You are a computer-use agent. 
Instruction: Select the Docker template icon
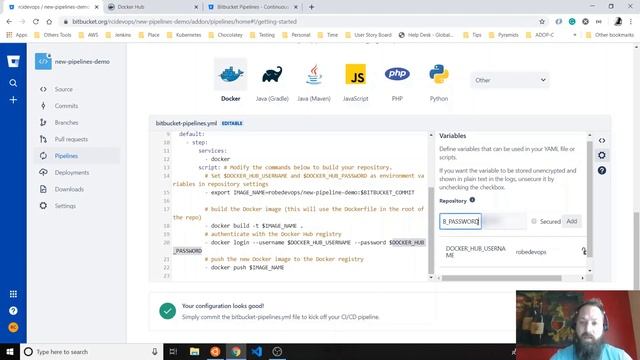[231, 75]
